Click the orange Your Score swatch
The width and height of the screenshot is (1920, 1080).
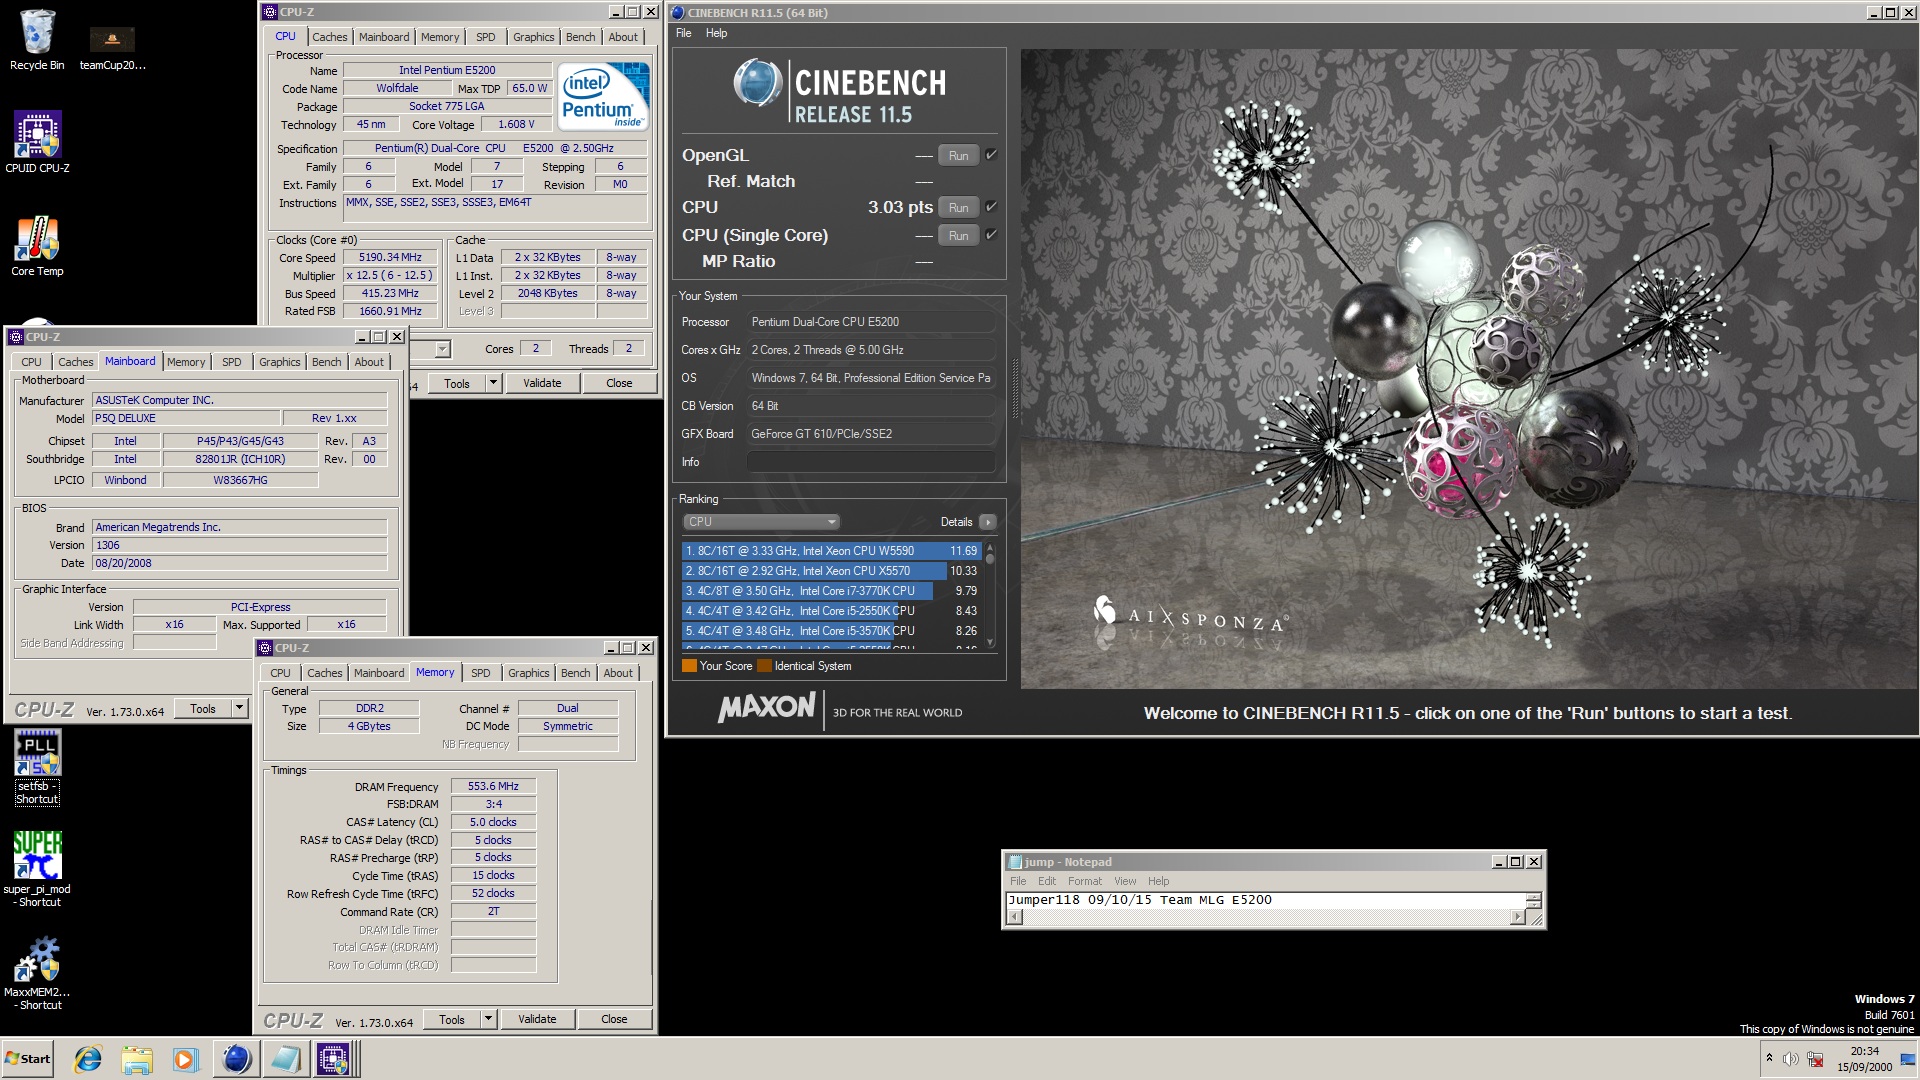689,666
